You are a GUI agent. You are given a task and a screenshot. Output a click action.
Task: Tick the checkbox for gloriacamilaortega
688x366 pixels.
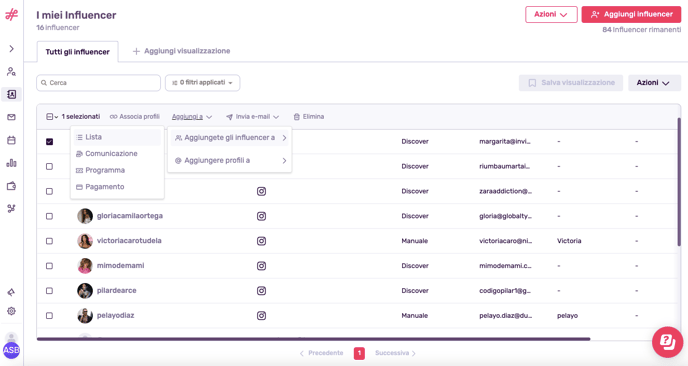click(50, 216)
